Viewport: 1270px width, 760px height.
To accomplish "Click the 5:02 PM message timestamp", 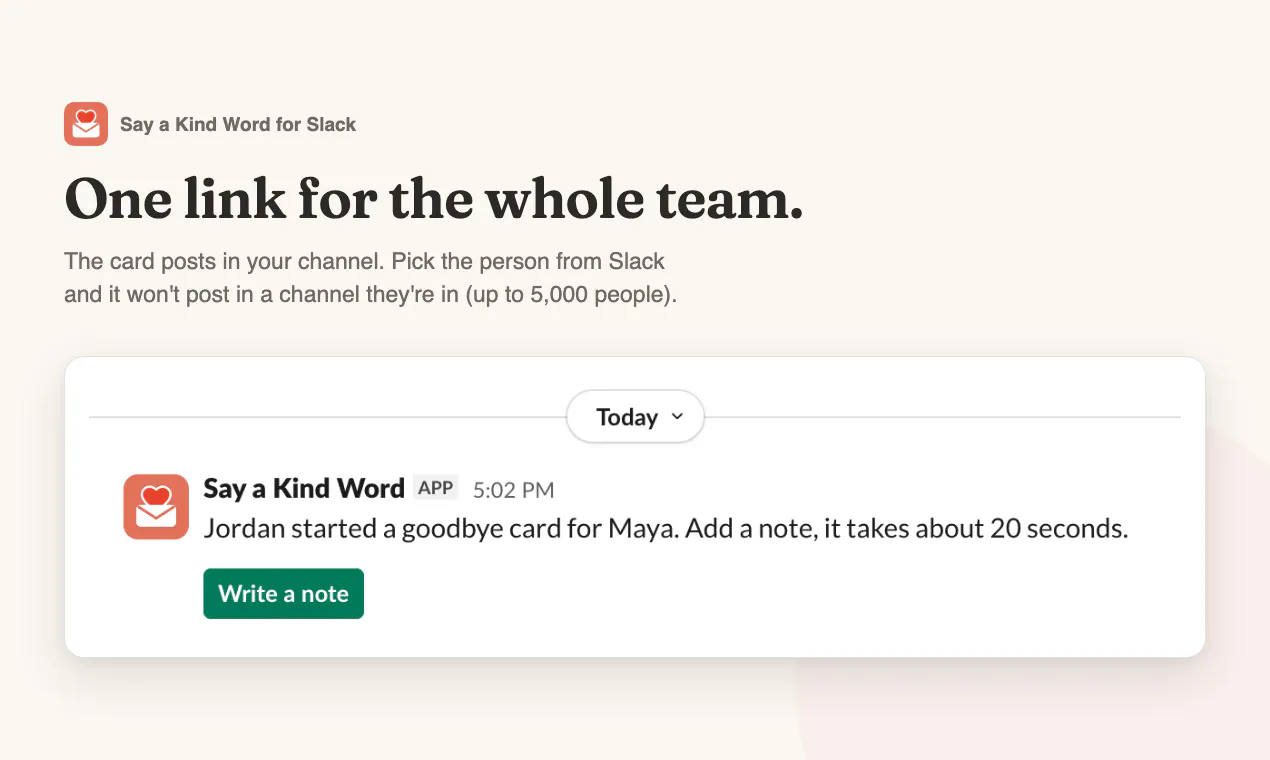I will pos(513,490).
